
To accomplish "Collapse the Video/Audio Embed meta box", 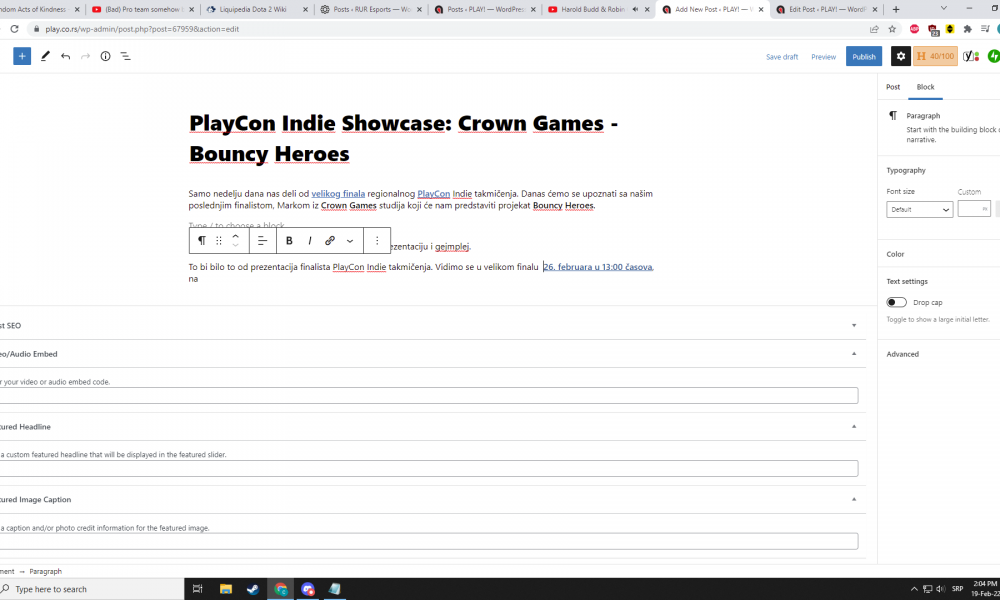I will pyautogui.click(x=854, y=354).
